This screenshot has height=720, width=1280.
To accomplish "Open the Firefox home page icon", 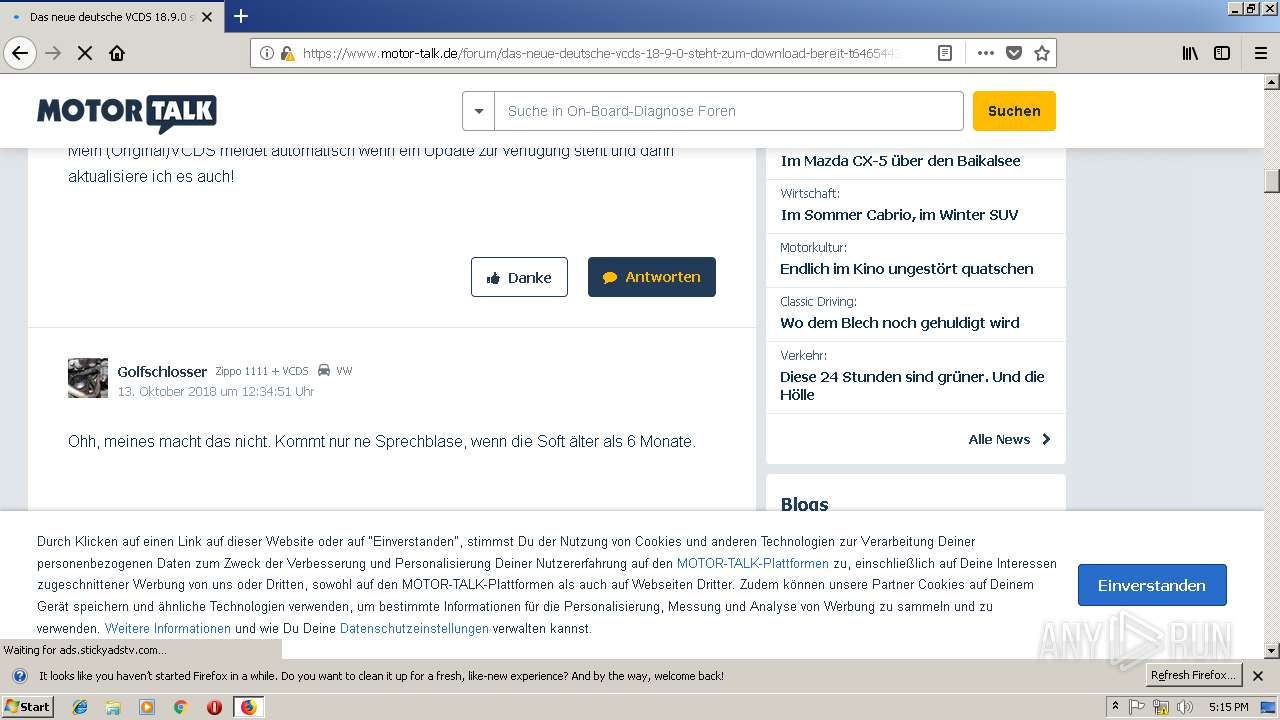I will click(x=117, y=53).
